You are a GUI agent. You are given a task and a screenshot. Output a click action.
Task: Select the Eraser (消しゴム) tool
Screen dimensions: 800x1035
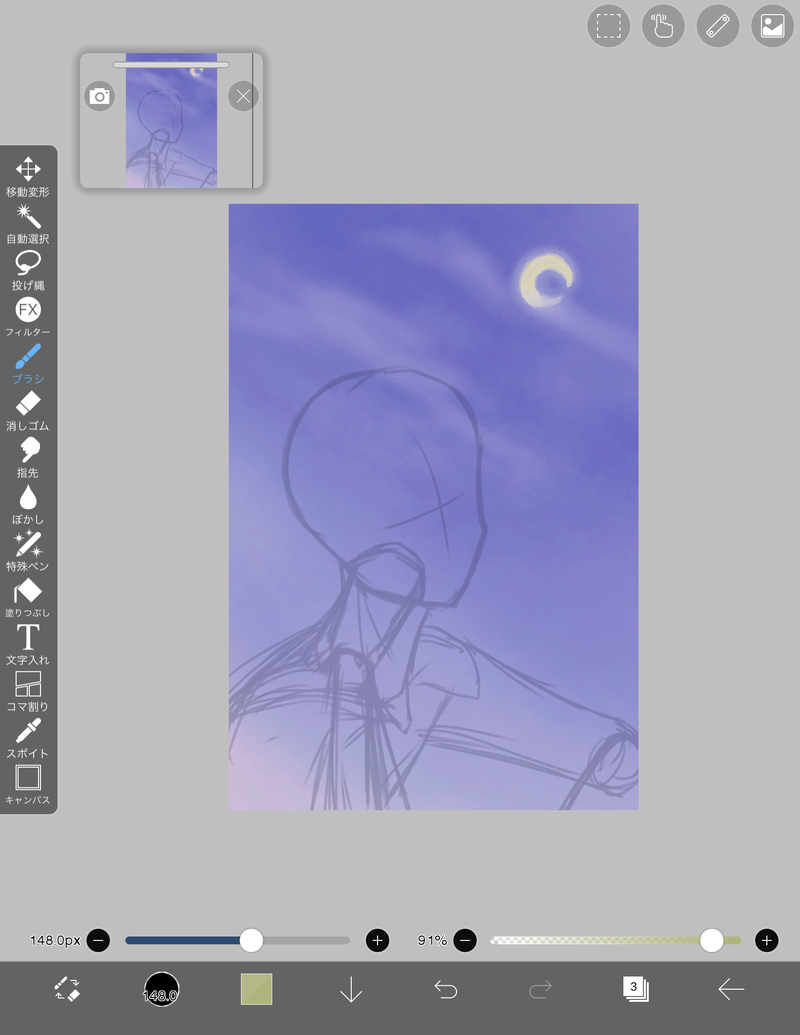pyautogui.click(x=28, y=411)
